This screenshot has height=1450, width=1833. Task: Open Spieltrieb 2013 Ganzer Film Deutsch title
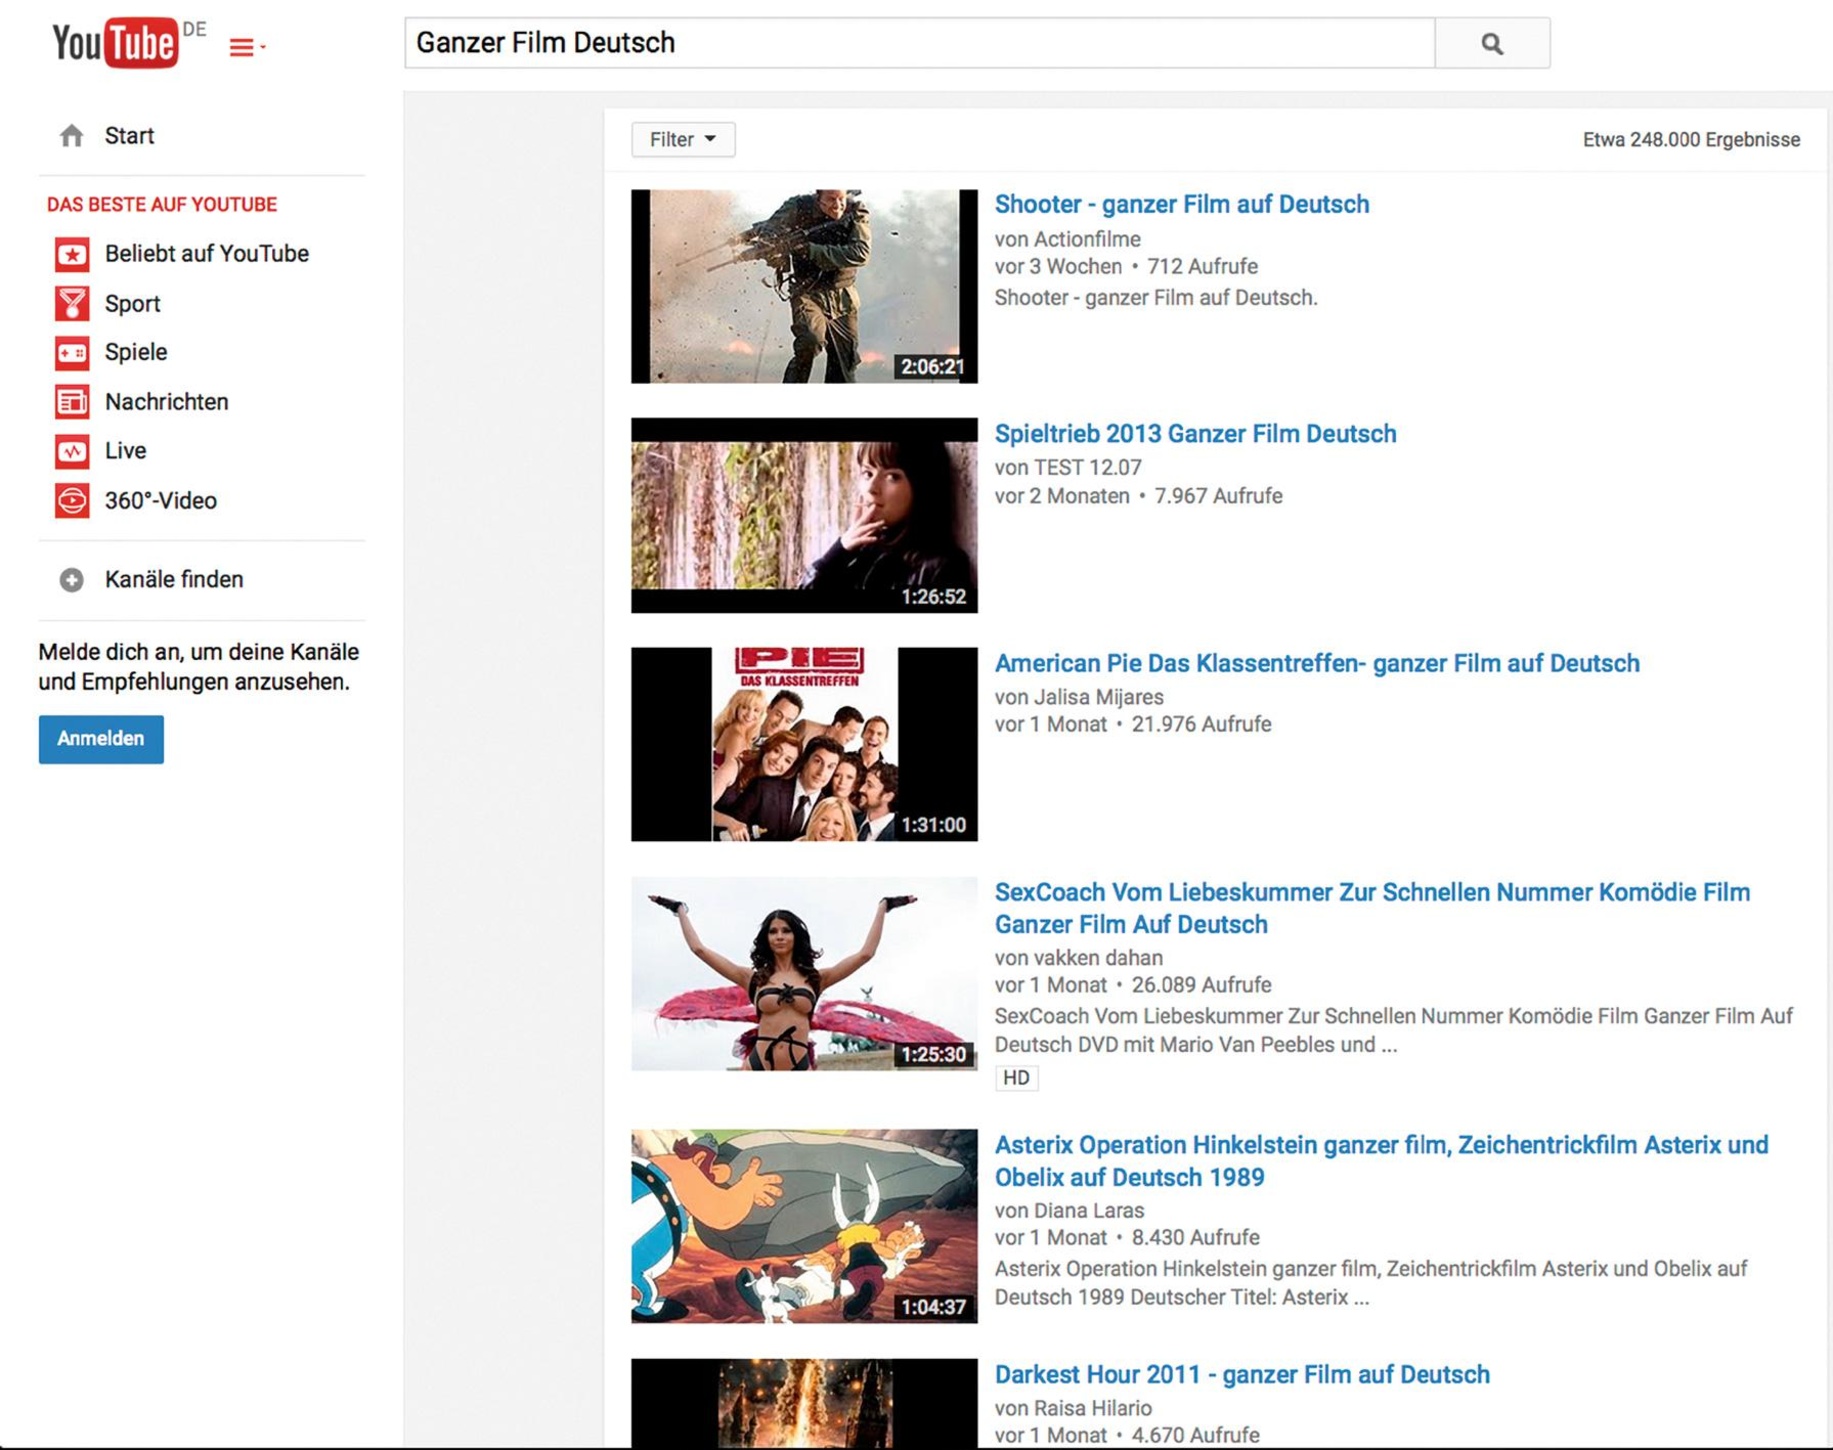coord(1195,434)
